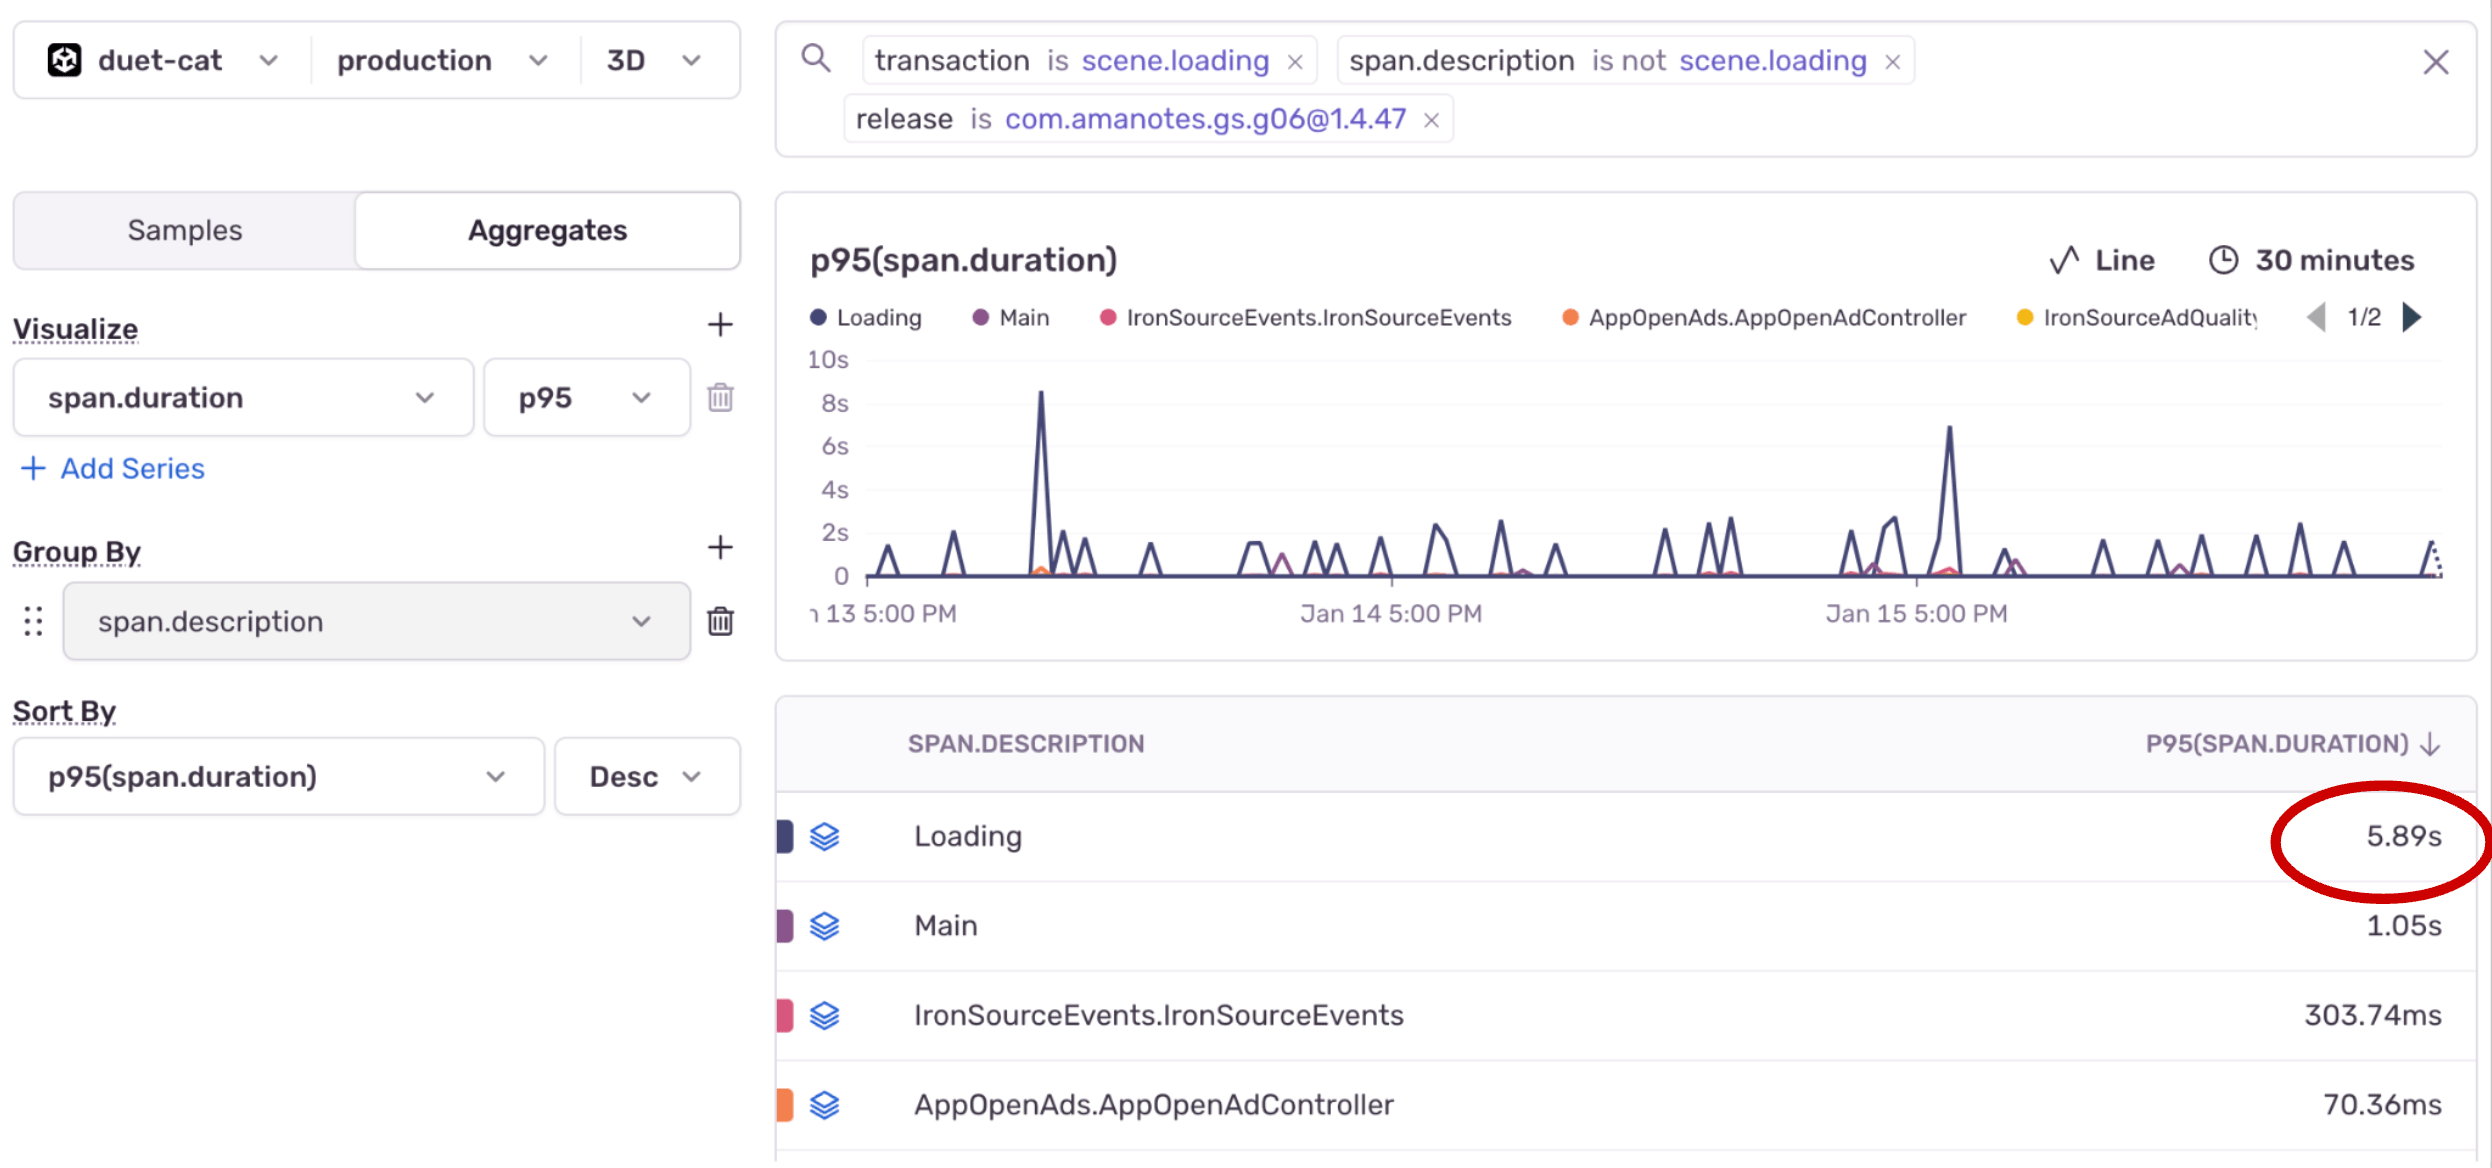Add a new Visualize chart with plus

[720, 325]
